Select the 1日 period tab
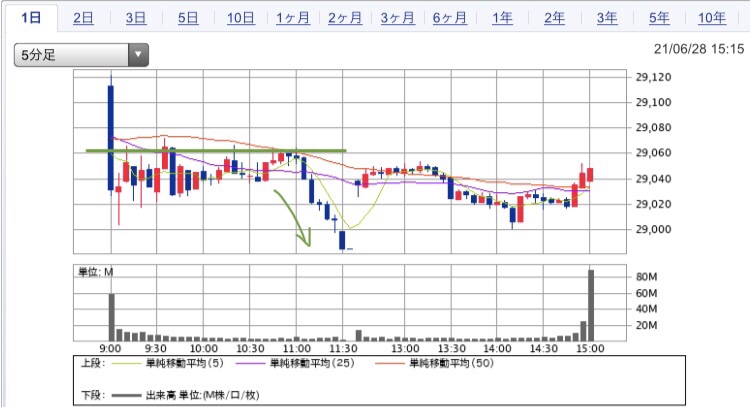750x407 pixels. [31, 18]
